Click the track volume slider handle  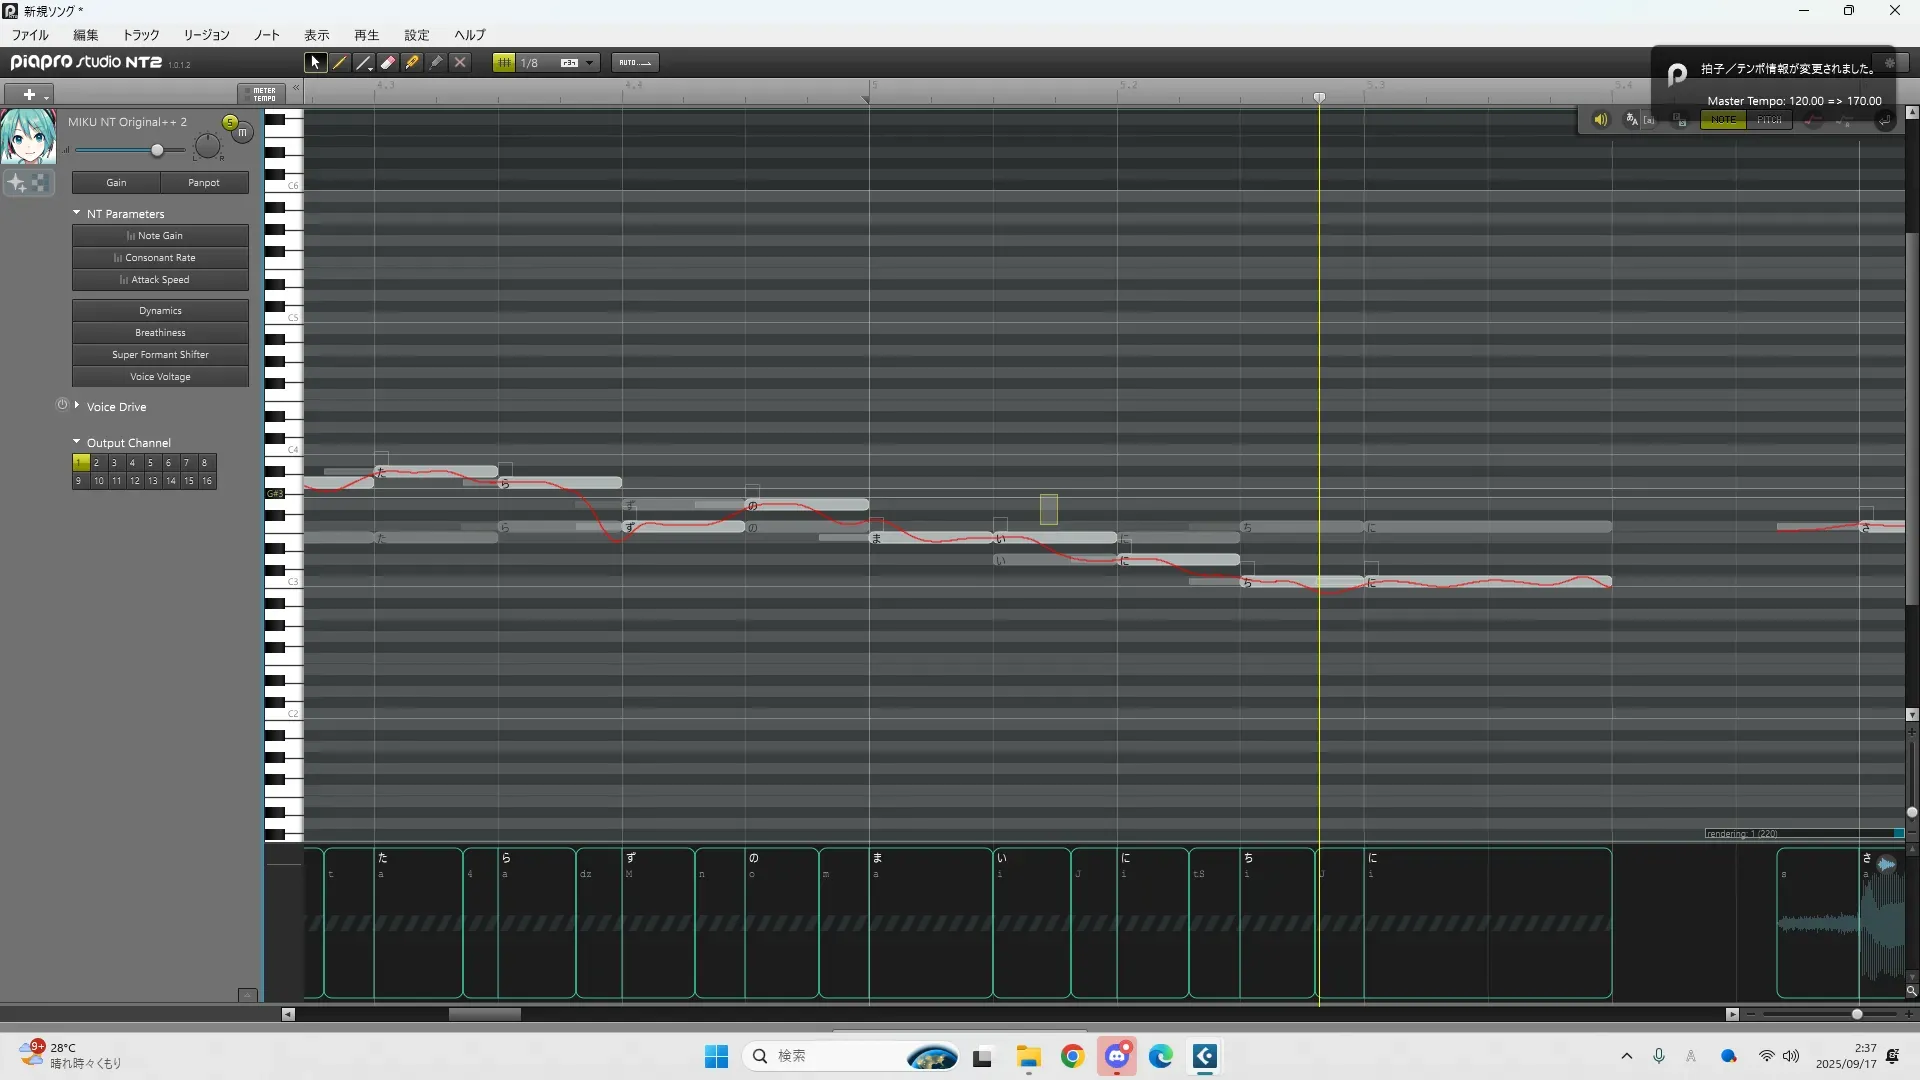tap(157, 150)
